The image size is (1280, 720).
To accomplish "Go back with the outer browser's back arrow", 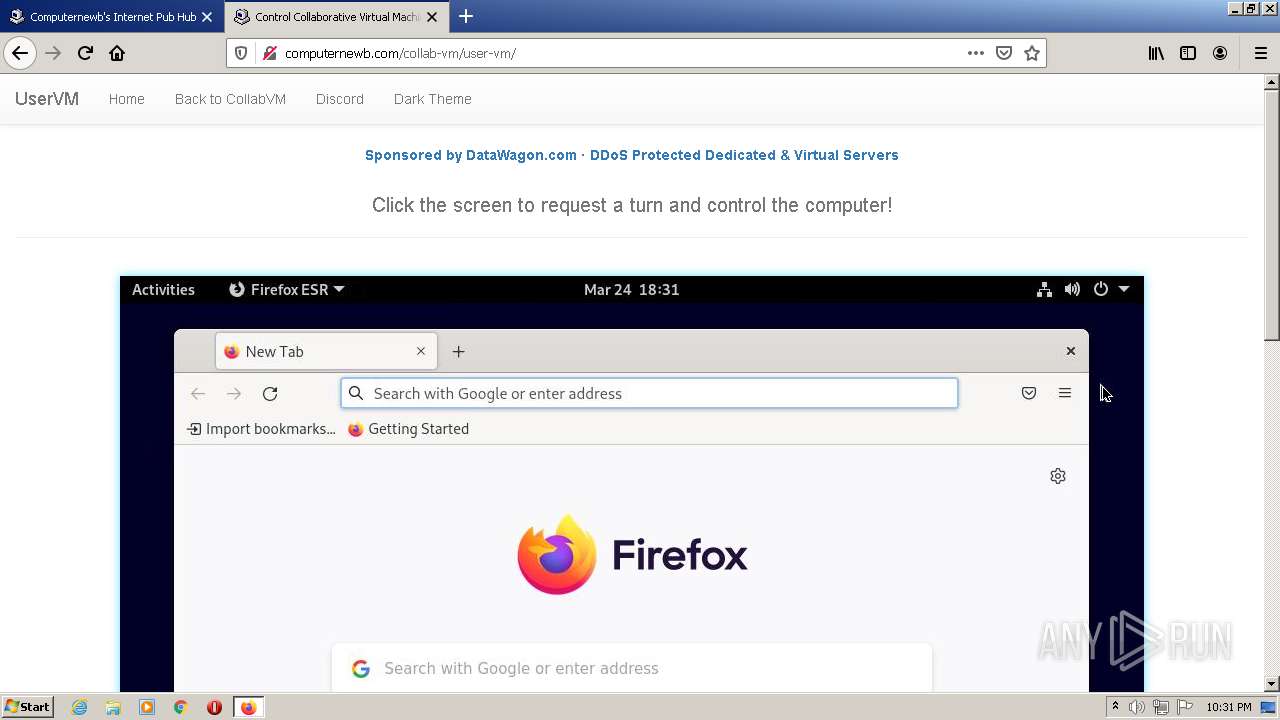I will pyautogui.click(x=20, y=53).
